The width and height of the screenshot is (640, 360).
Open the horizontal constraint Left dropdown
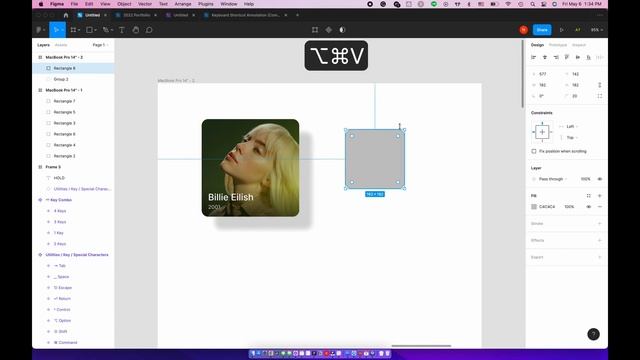click(x=572, y=127)
